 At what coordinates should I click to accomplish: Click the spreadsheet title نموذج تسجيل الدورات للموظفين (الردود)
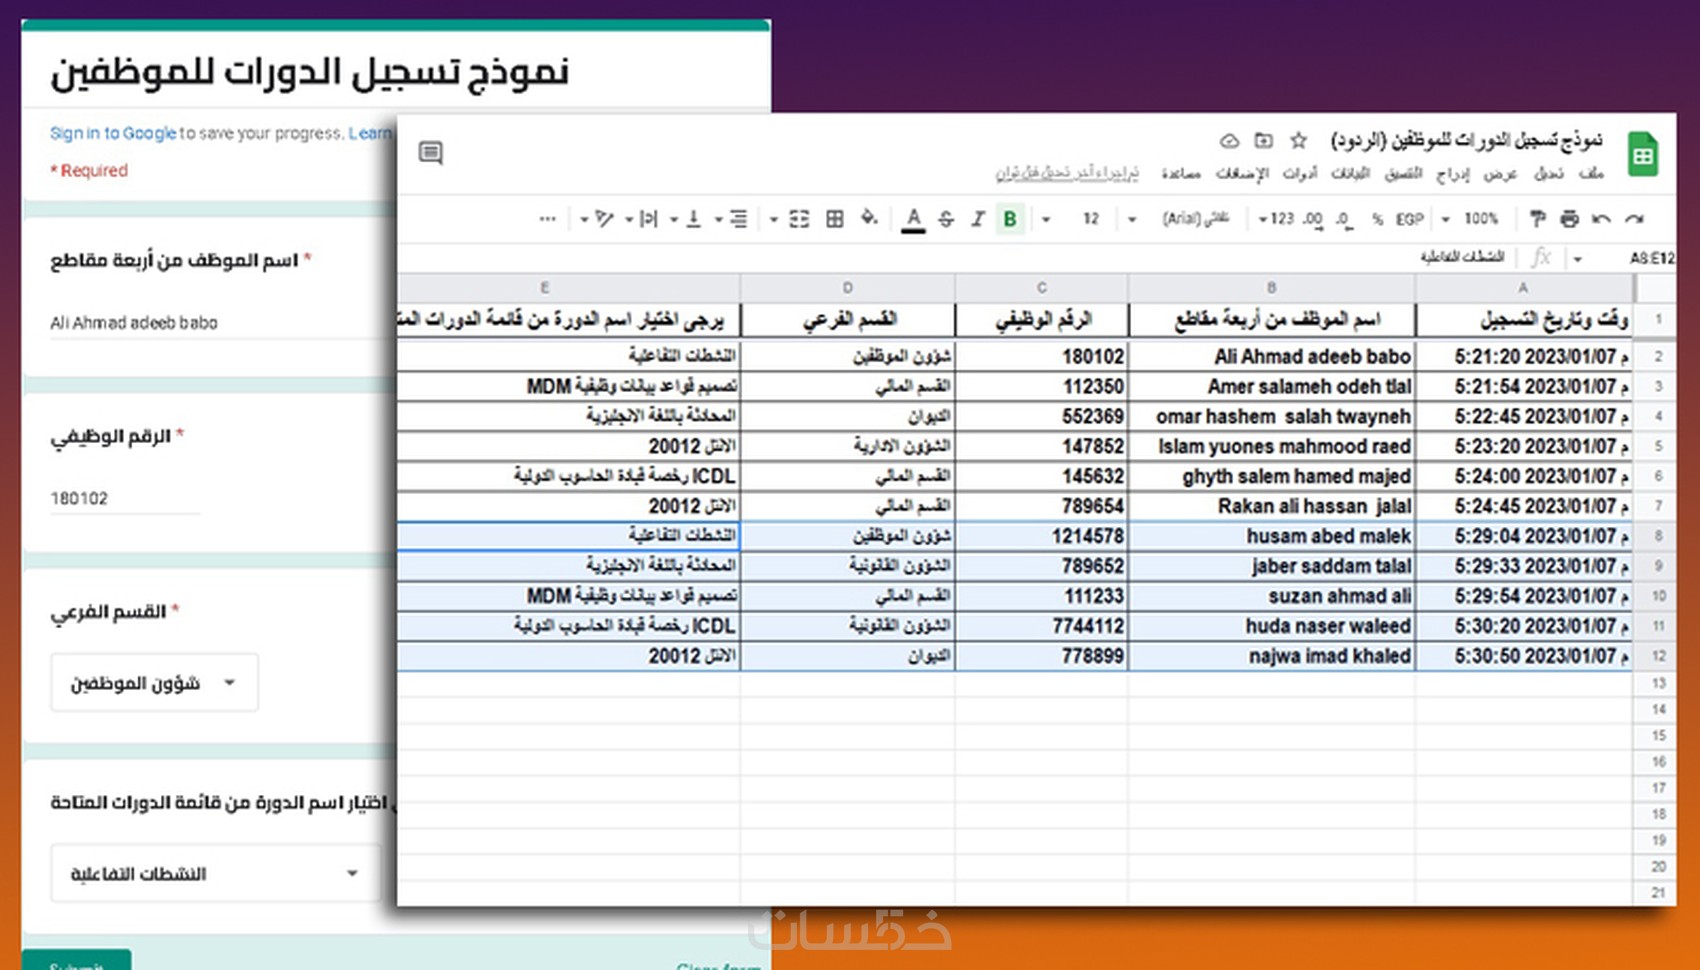point(1466,140)
